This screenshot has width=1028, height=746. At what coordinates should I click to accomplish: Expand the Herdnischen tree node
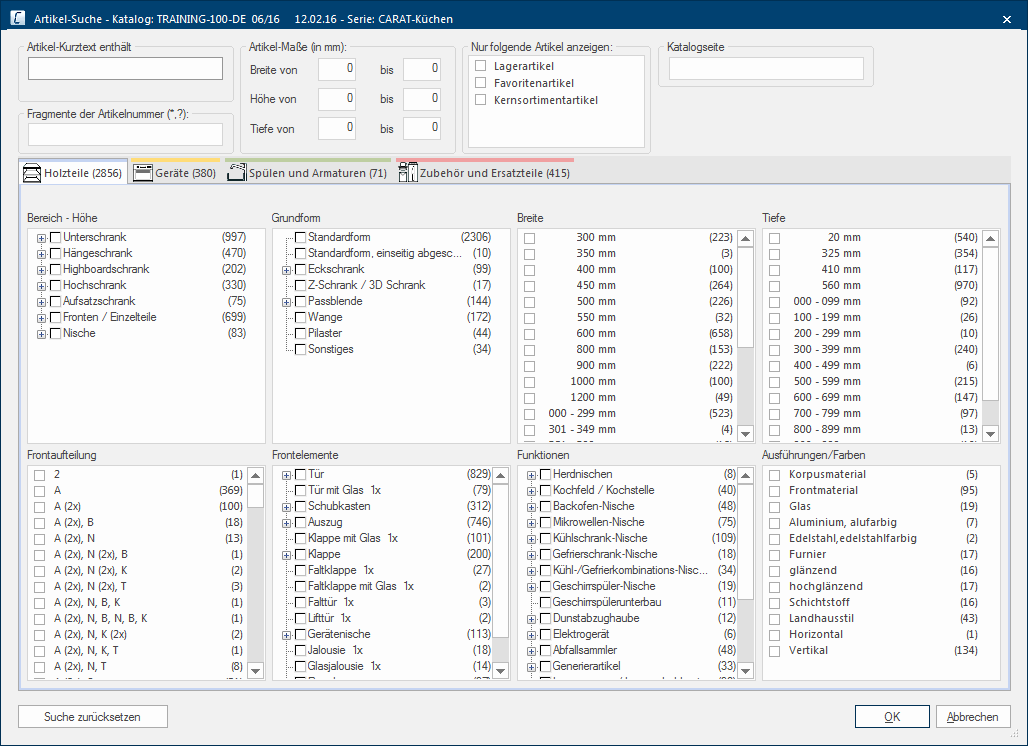[x=532, y=475]
